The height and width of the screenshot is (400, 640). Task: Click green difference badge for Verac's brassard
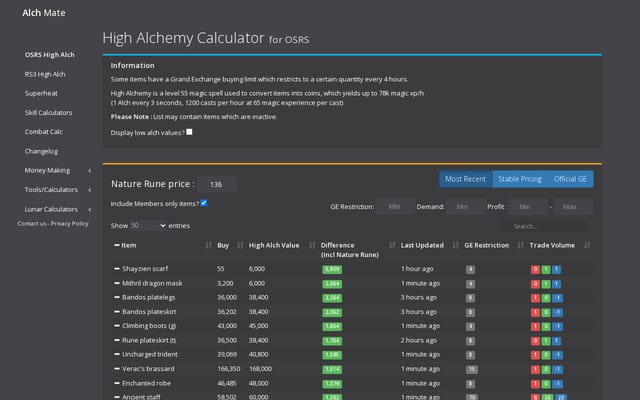(x=332, y=369)
